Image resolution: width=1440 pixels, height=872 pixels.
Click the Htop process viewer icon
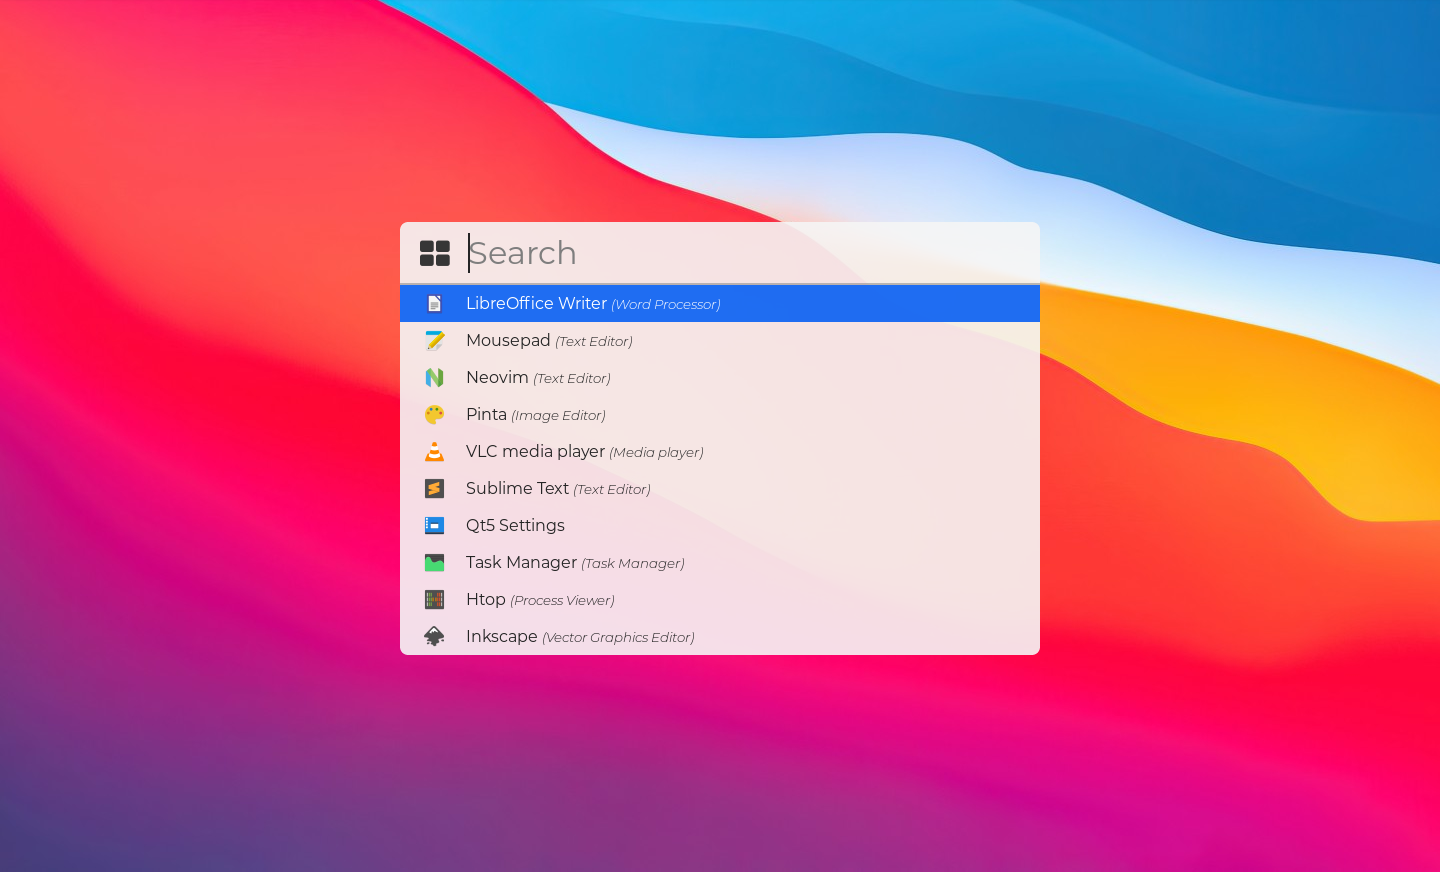click(434, 599)
